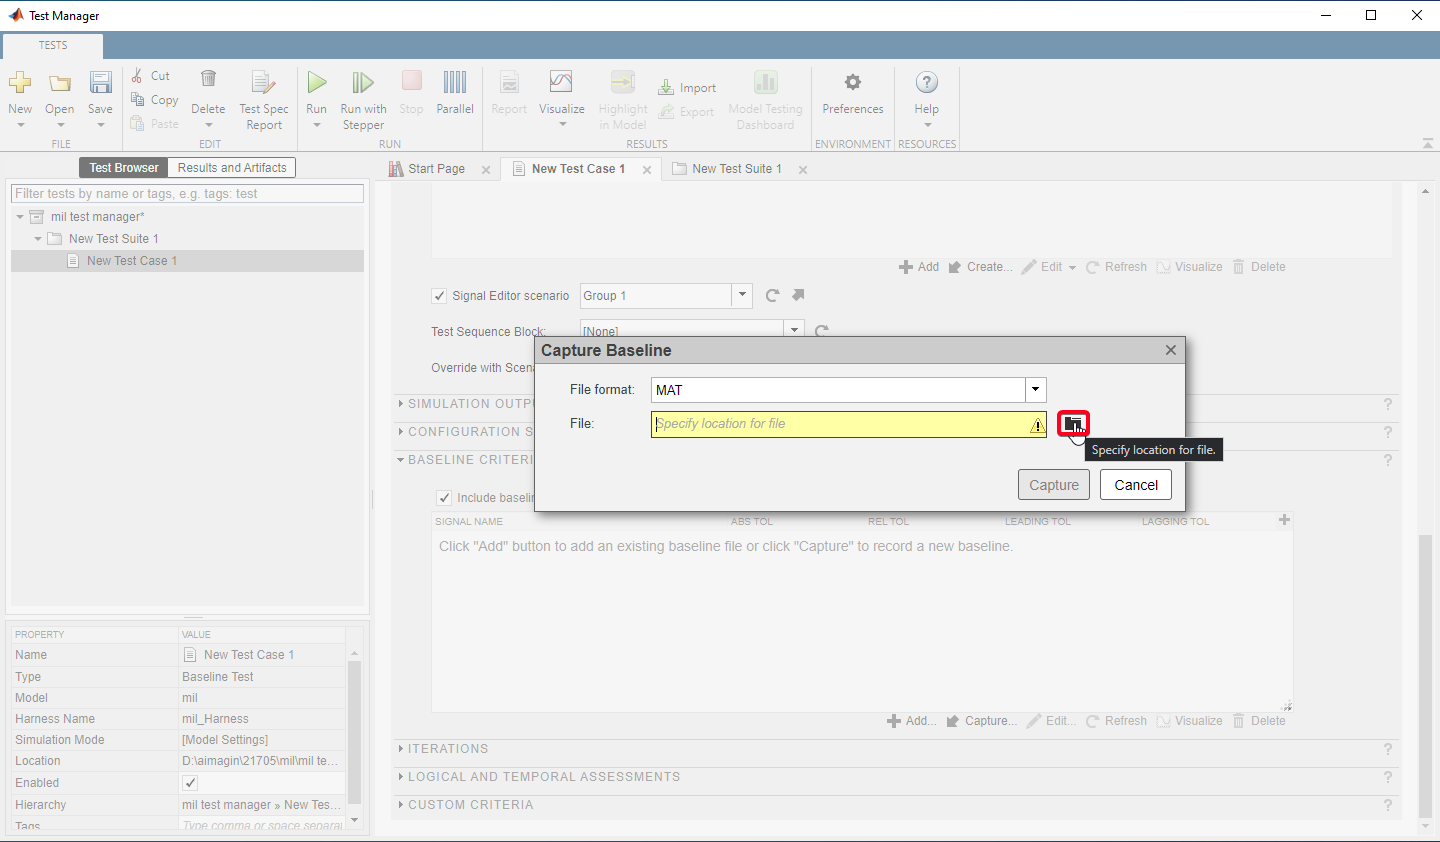The width and height of the screenshot is (1440, 842).
Task: Switch to Results and Artifacts tab
Action: pos(232,168)
